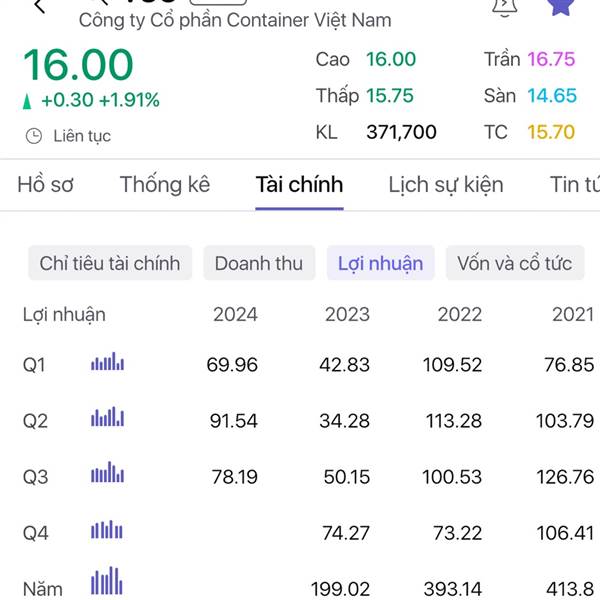Tap the clock icon beside Liên tục

(x=34, y=136)
